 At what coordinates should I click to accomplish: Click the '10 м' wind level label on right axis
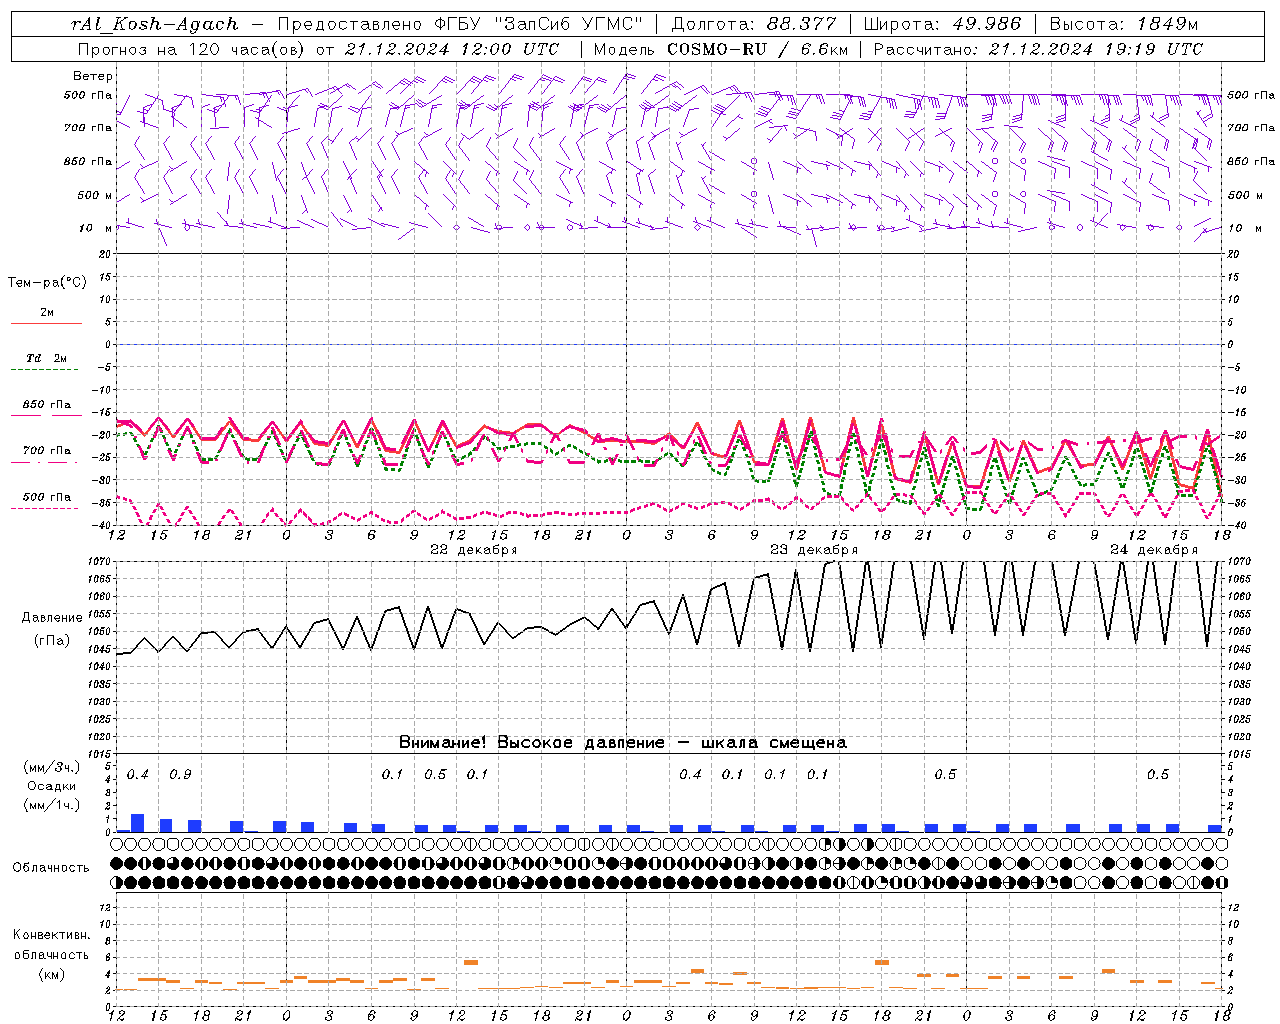(1245, 228)
